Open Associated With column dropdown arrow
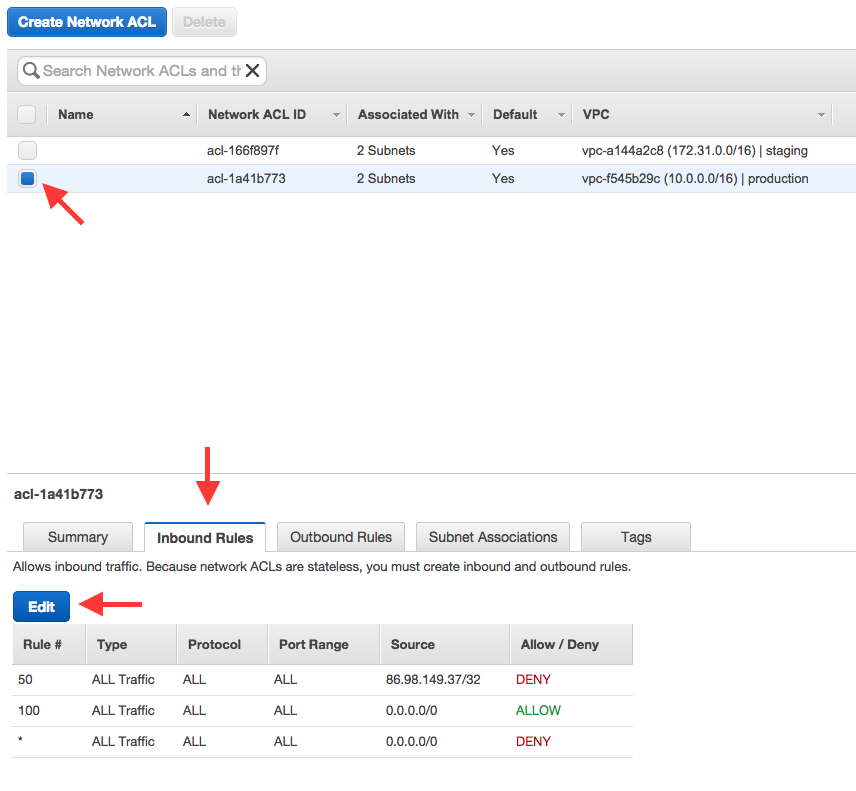The height and width of the screenshot is (791, 856). (x=472, y=115)
